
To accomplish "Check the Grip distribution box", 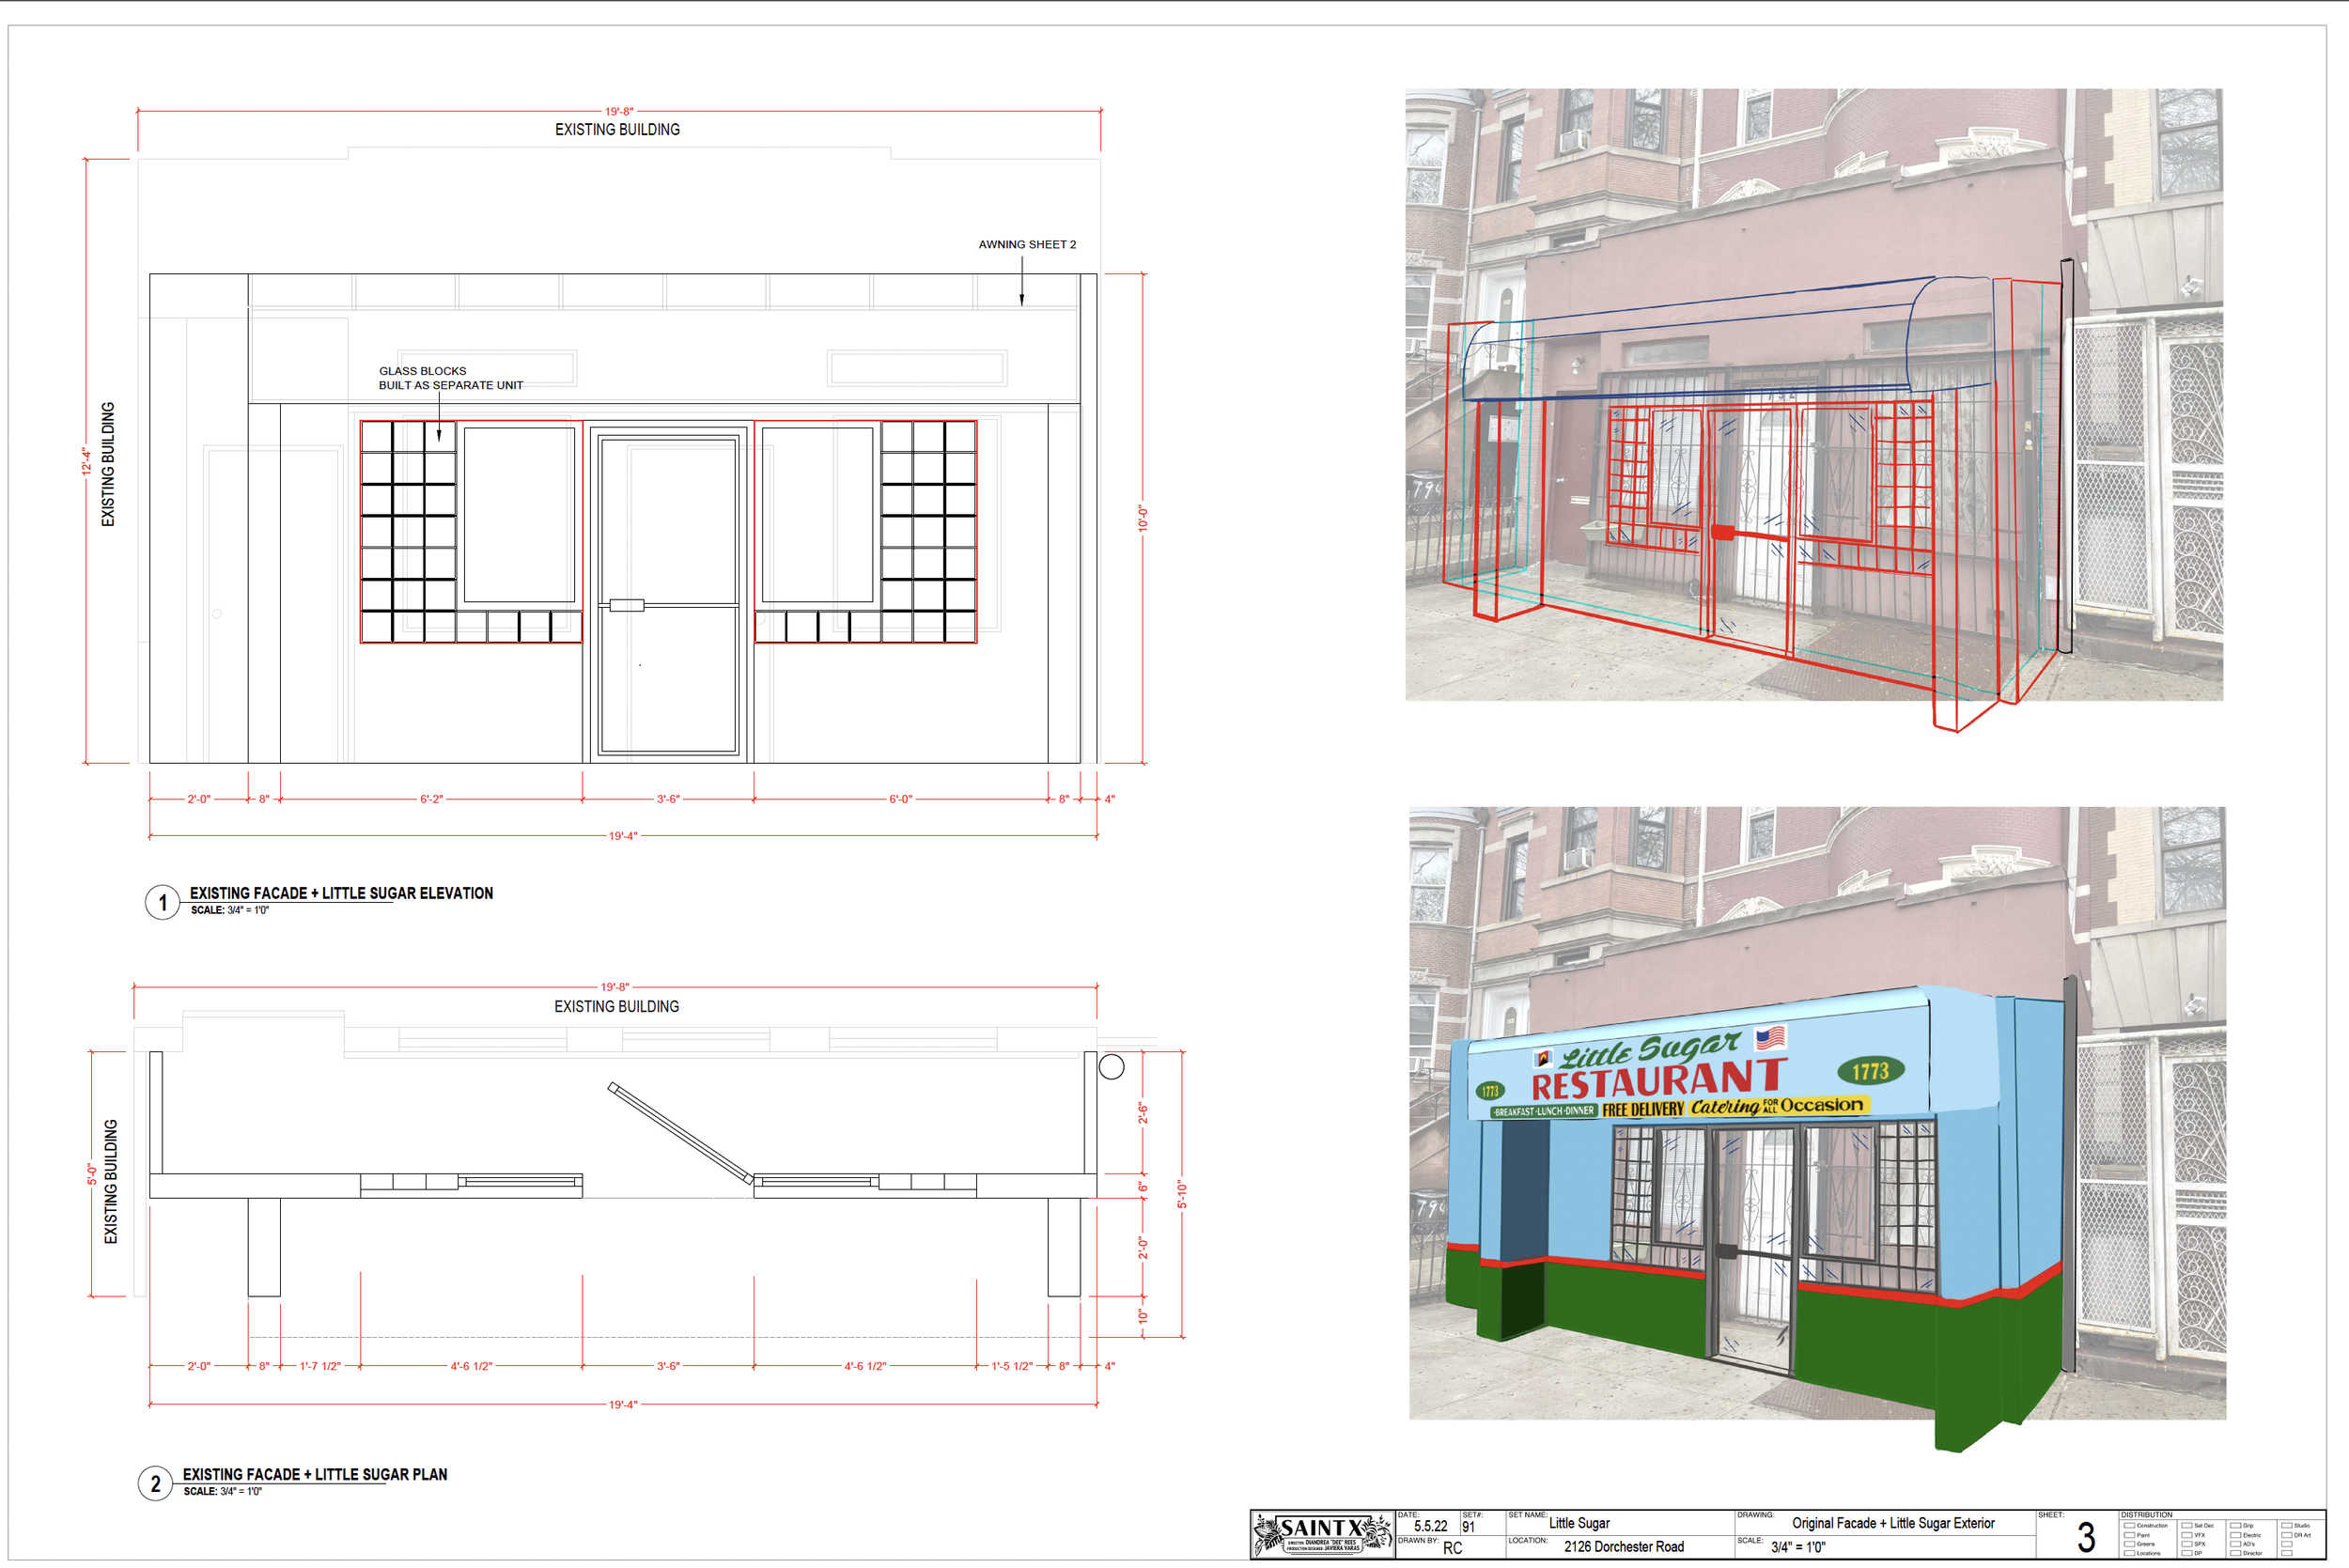I will (x=2236, y=1526).
